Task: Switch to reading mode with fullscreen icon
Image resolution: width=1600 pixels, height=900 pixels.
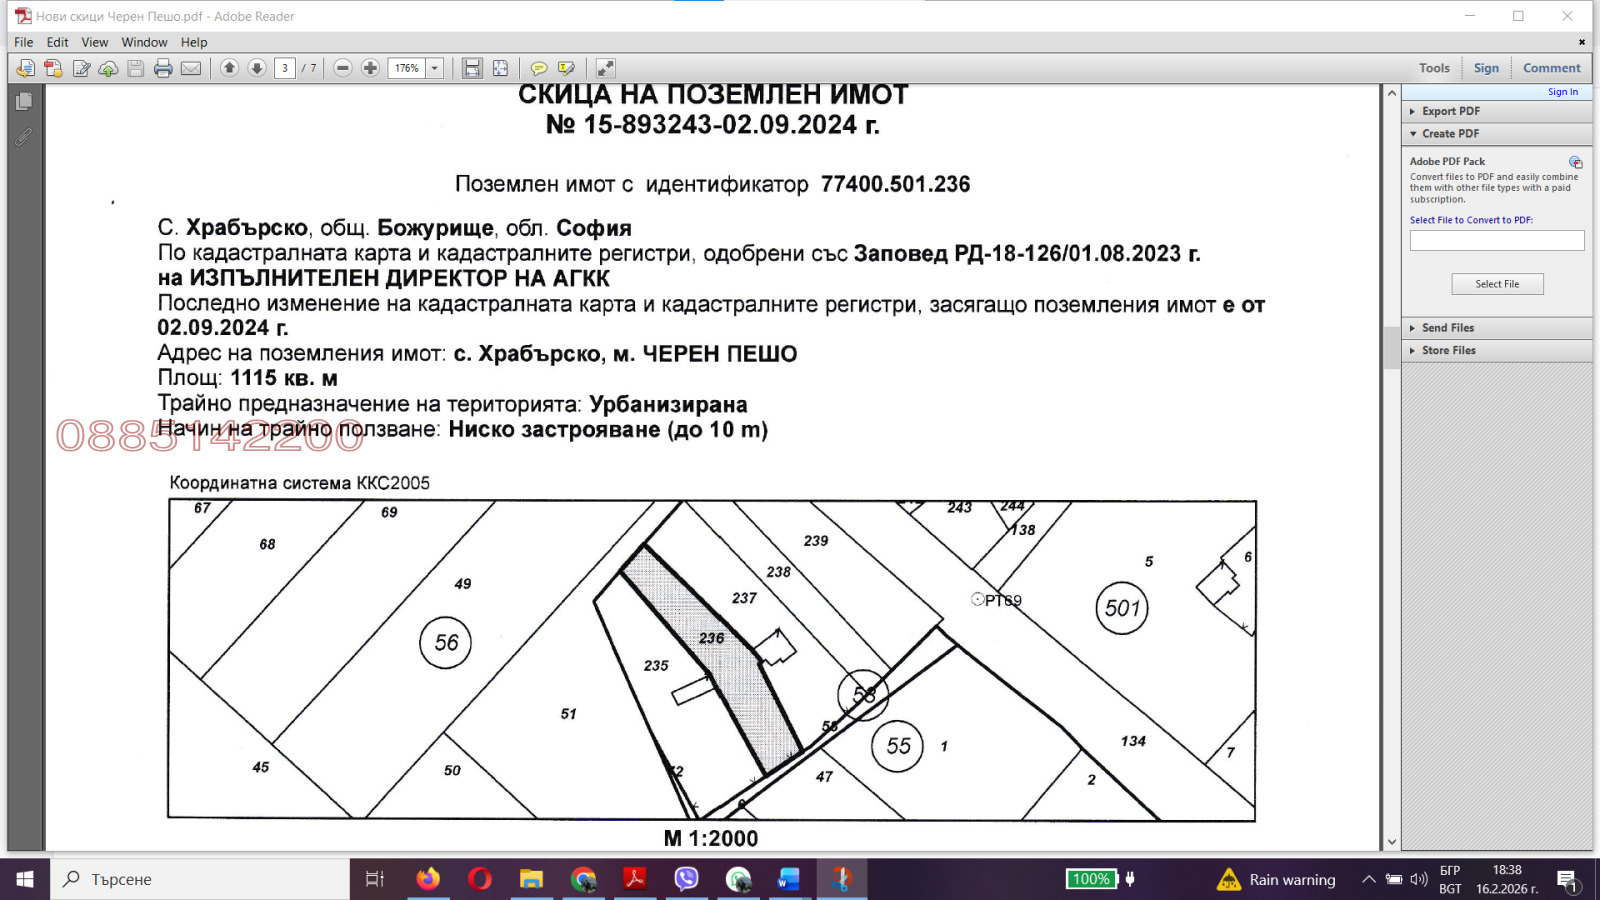Action: tap(606, 67)
